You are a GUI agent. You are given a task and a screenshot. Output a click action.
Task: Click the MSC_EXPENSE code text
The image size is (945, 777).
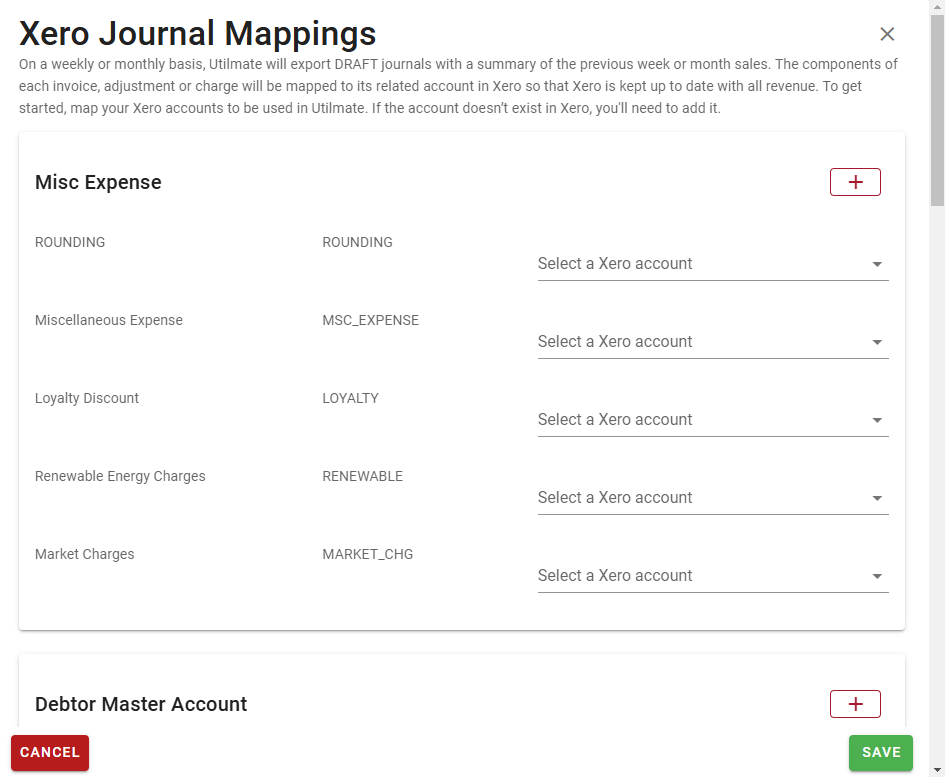tap(371, 320)
